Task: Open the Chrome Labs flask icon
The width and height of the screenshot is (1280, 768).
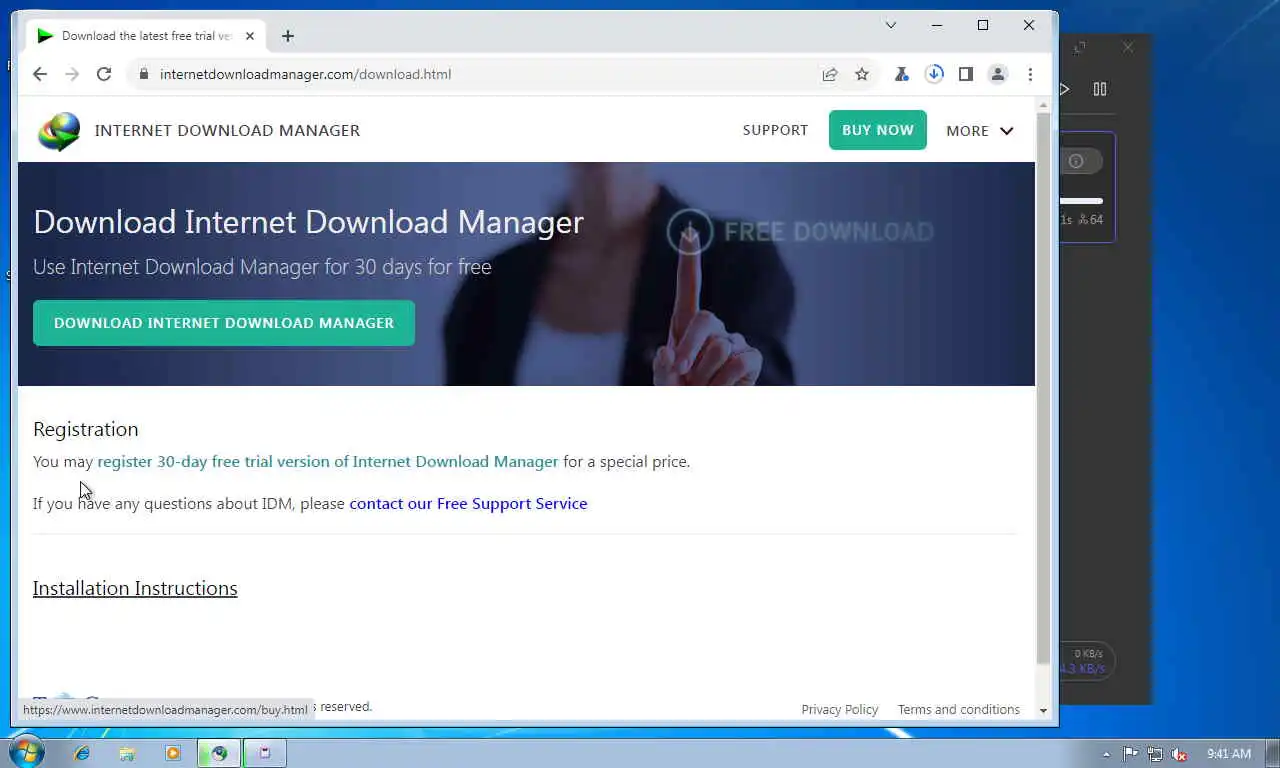Action: tap(902, 74)
